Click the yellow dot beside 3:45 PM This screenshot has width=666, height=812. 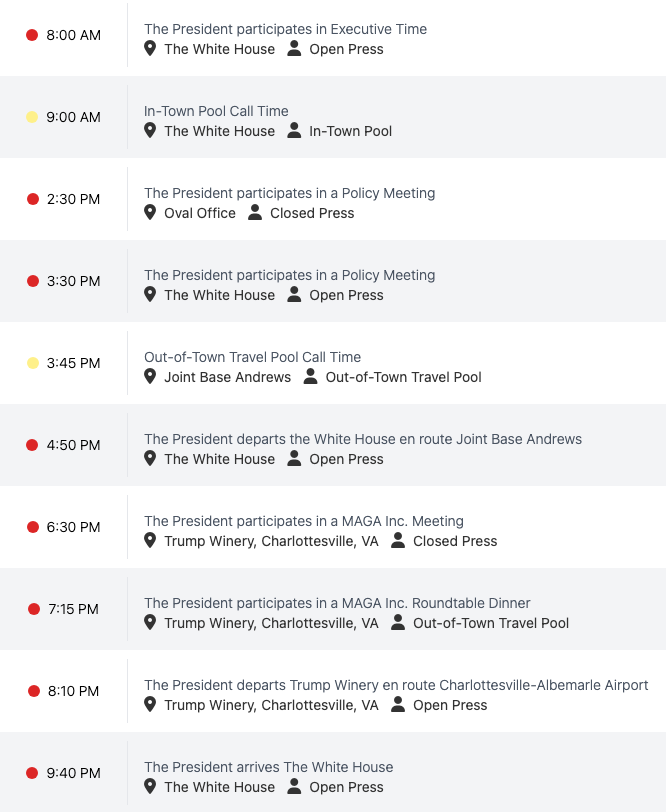click(32, 363)
